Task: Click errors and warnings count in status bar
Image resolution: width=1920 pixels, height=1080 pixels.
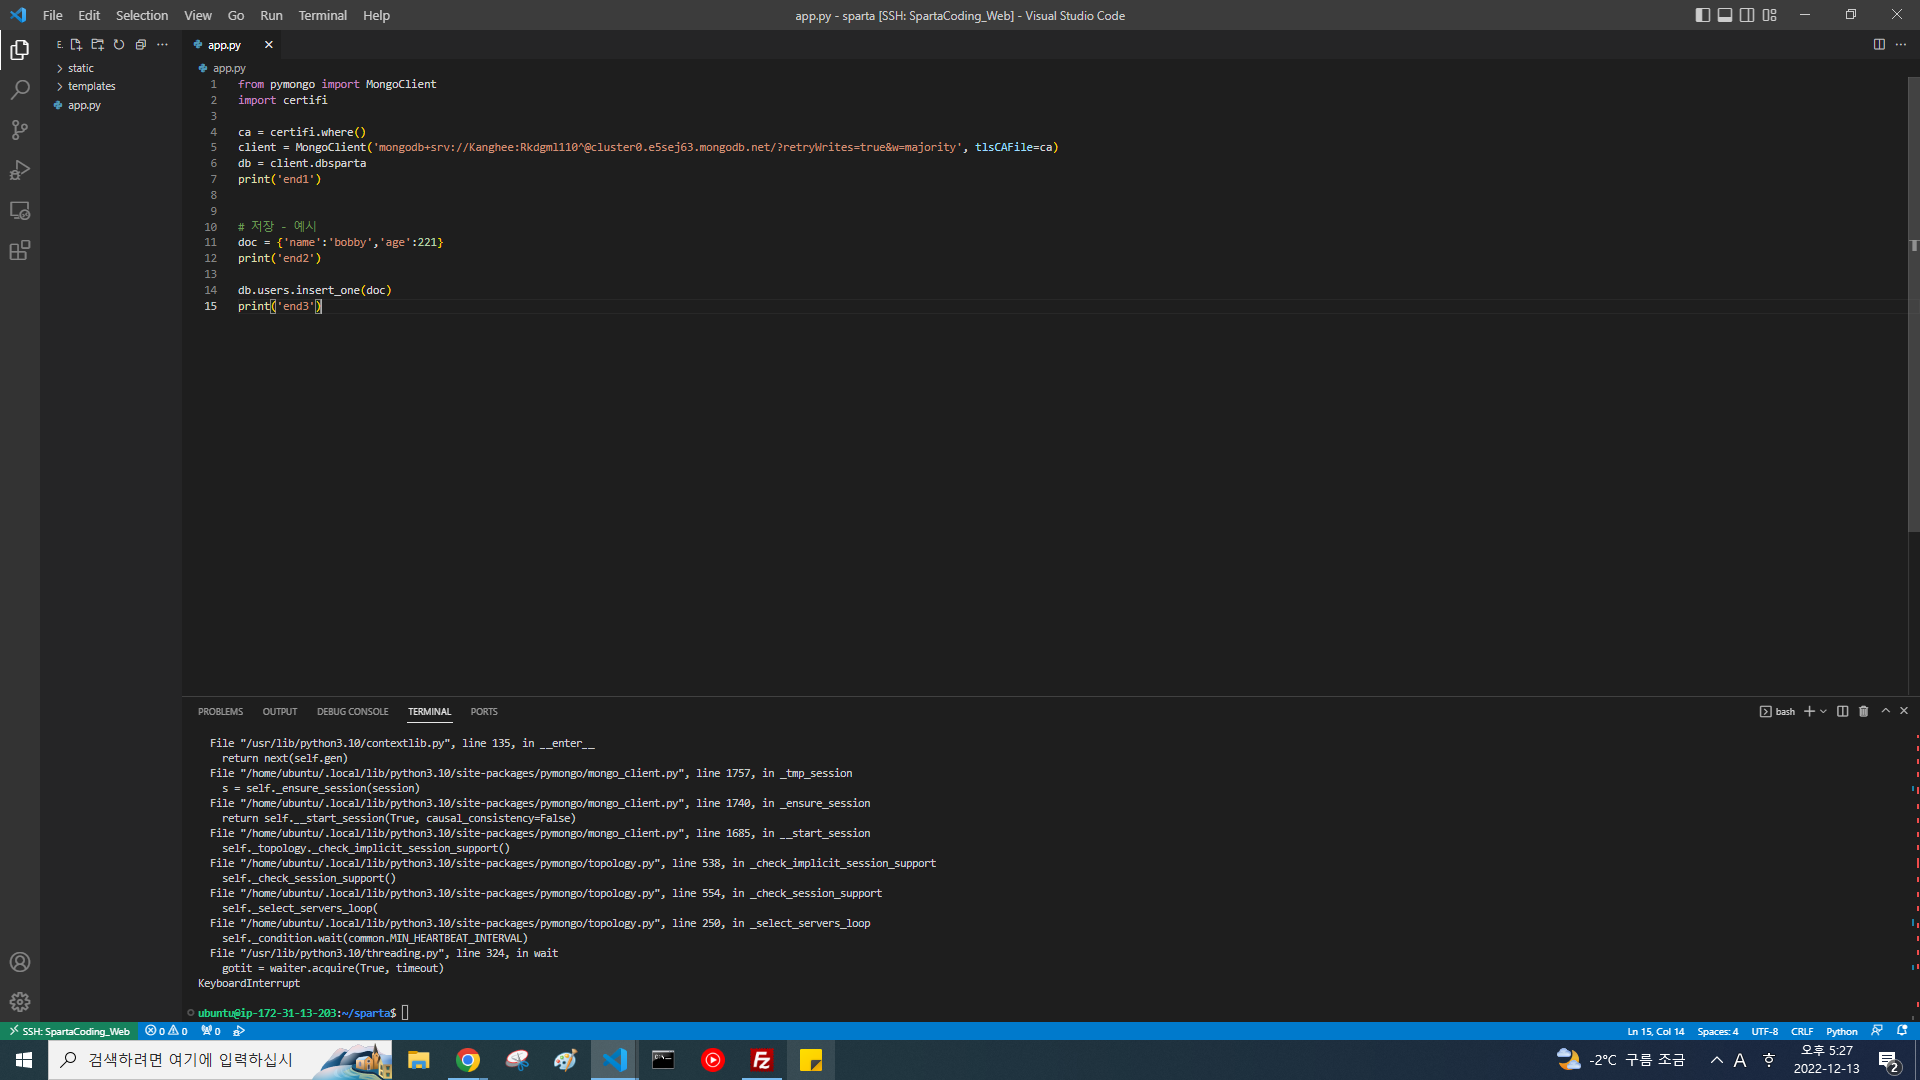Action: click(166, 1031)
